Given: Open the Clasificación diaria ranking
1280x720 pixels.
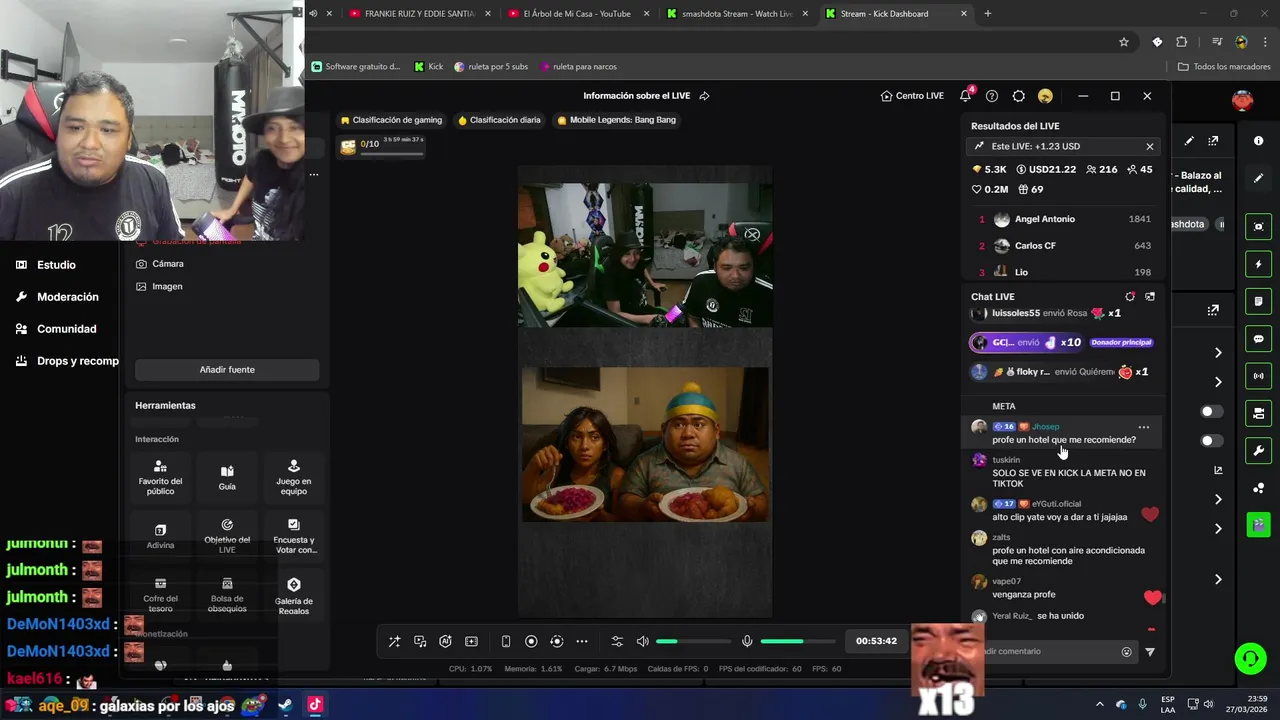Looking at the screenshot, I should click(499, 120).
